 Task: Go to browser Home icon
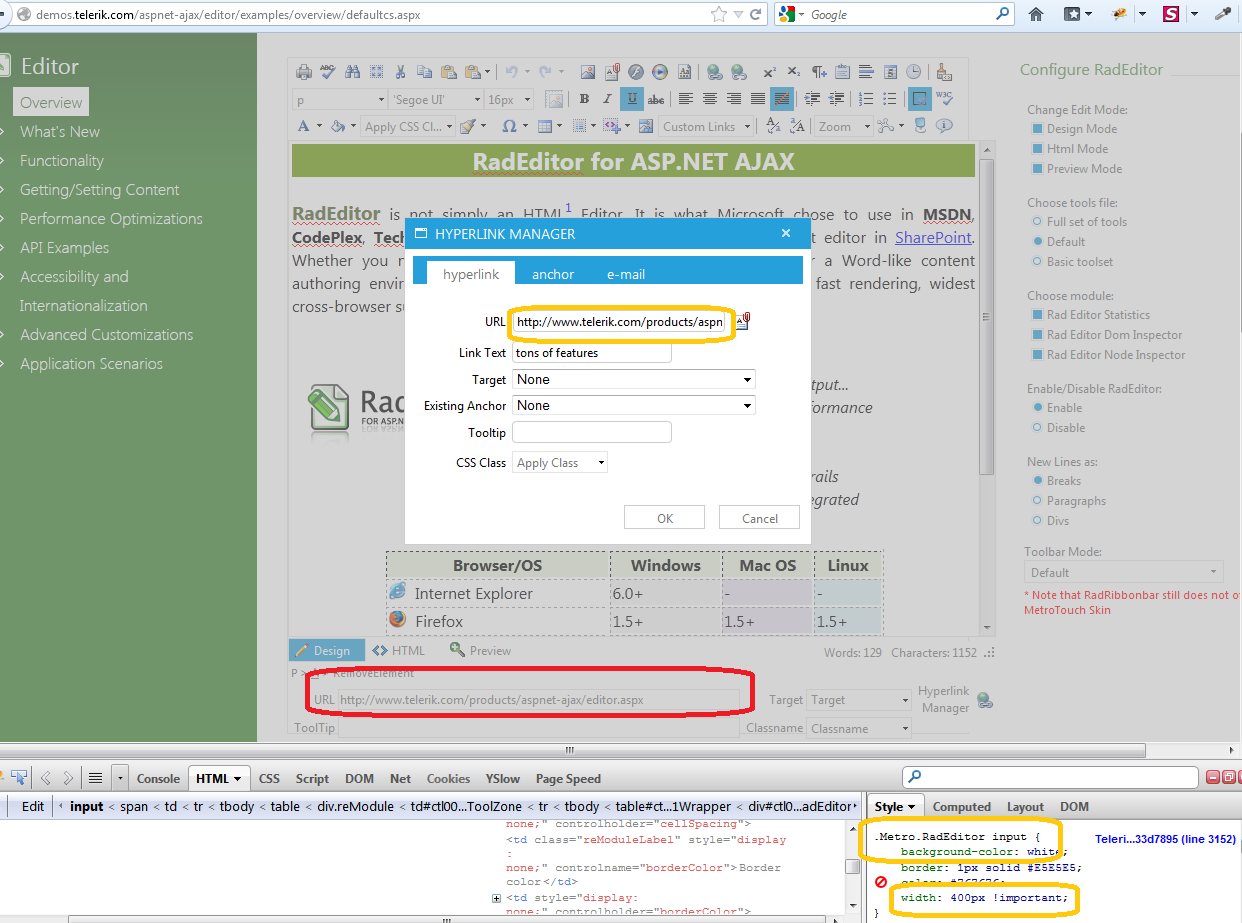pyautogui.click(x=1036, y=14)
